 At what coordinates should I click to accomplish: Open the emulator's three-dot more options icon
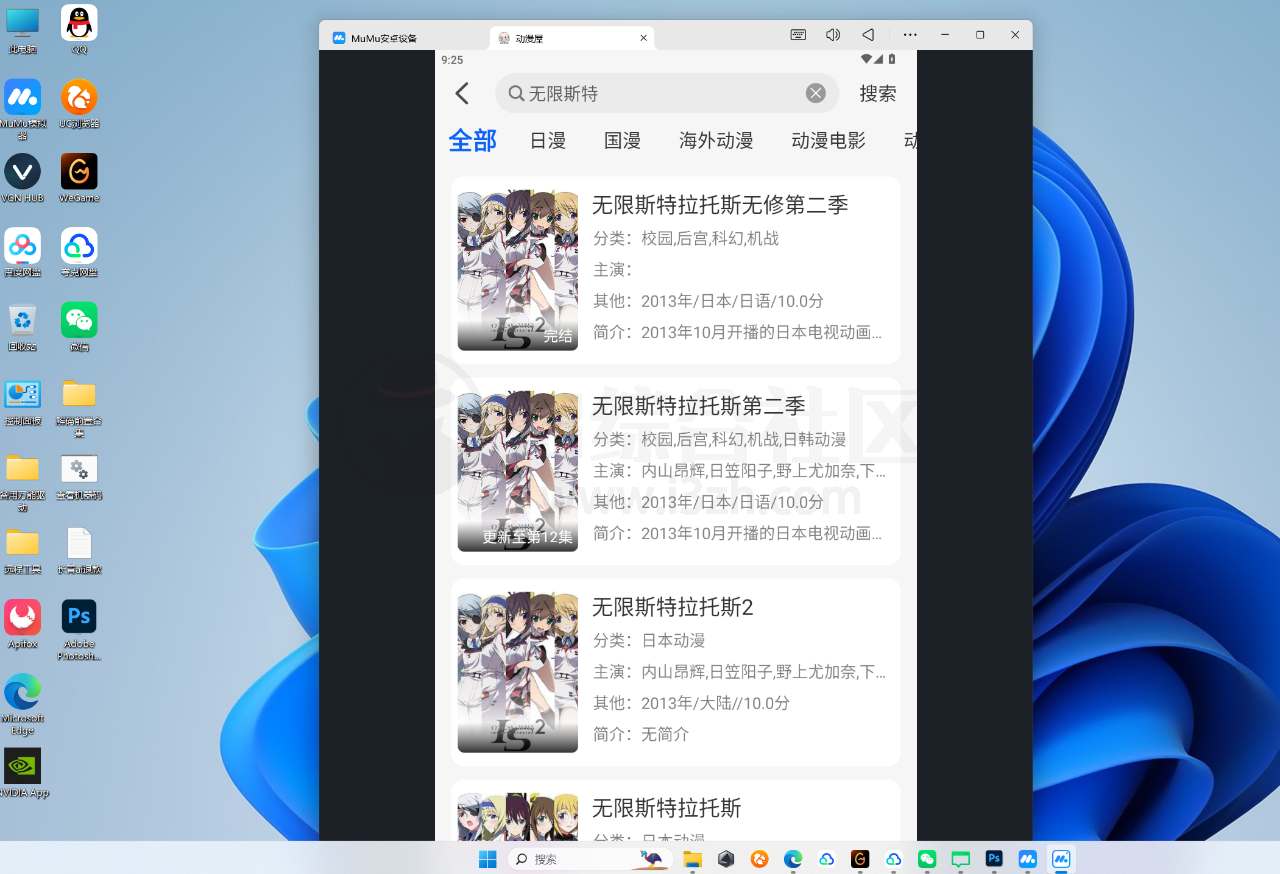(x=910, y=34)
